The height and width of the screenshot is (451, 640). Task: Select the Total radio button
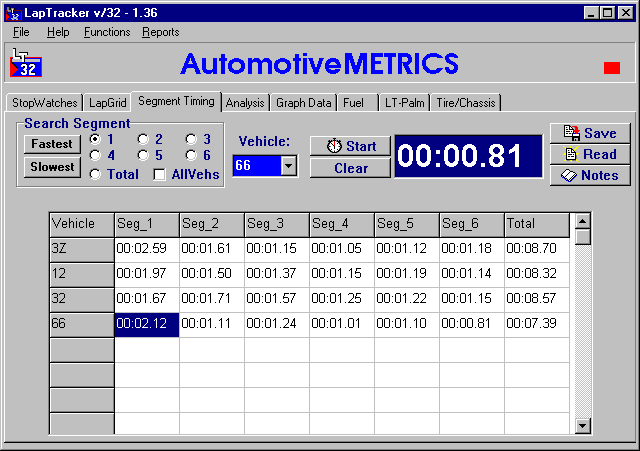pyautogui.click(x=95, y=174)
